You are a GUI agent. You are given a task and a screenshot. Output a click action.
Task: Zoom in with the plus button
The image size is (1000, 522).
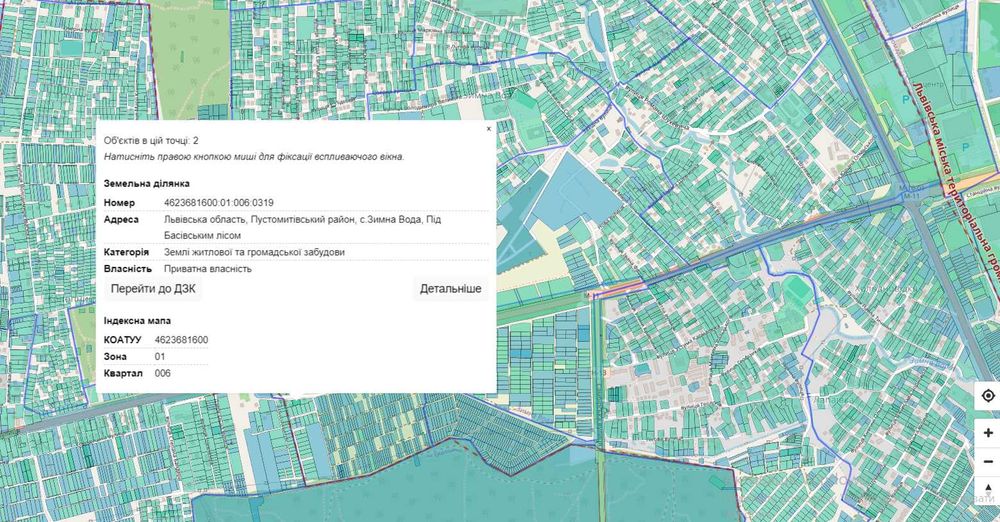click(987, 433)
